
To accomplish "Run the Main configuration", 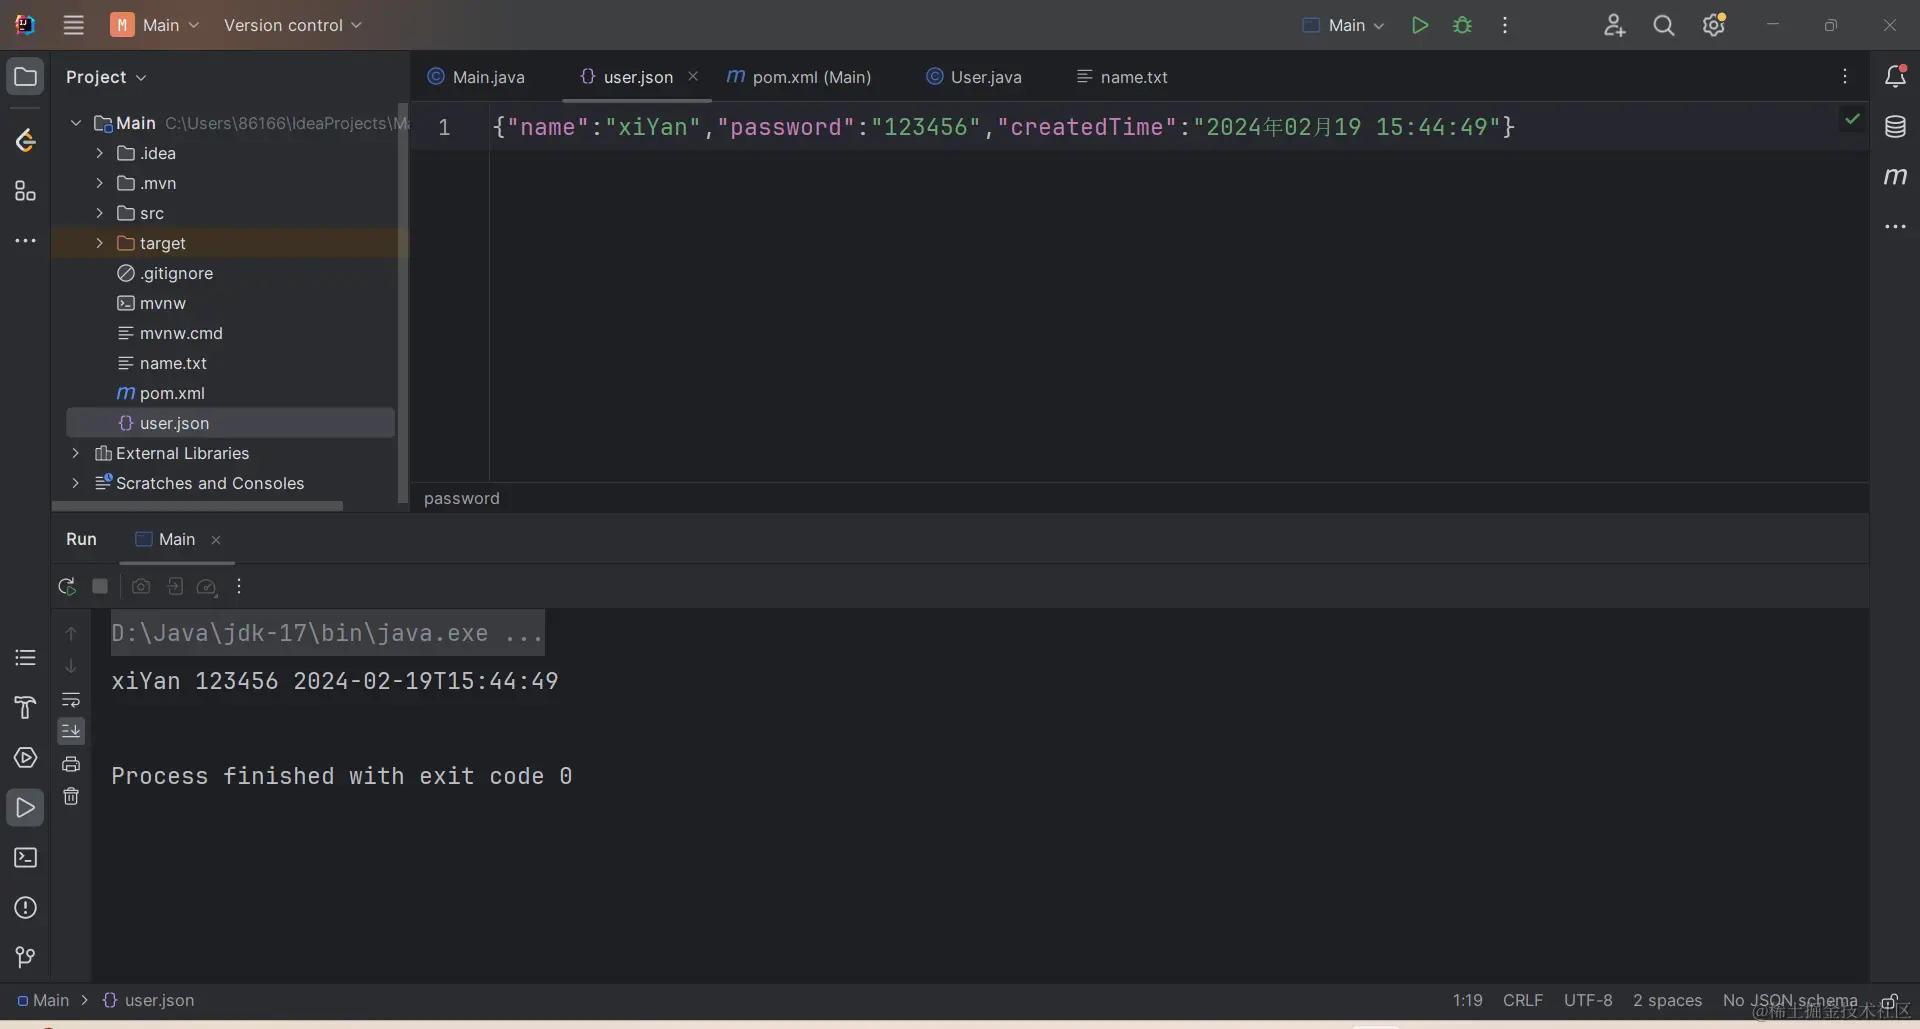I will click(x=1419, y=25).
